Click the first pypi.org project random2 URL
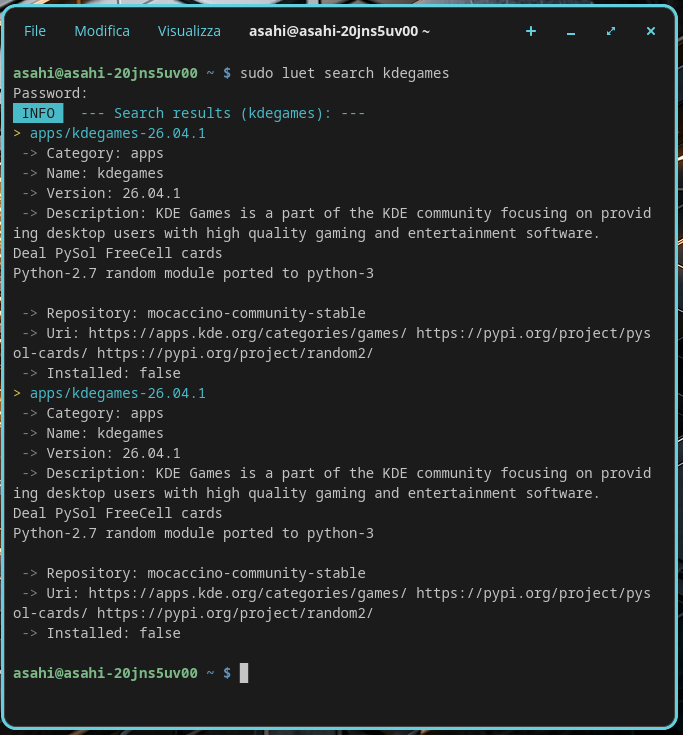683x735 pixels. tap(235, 353)
